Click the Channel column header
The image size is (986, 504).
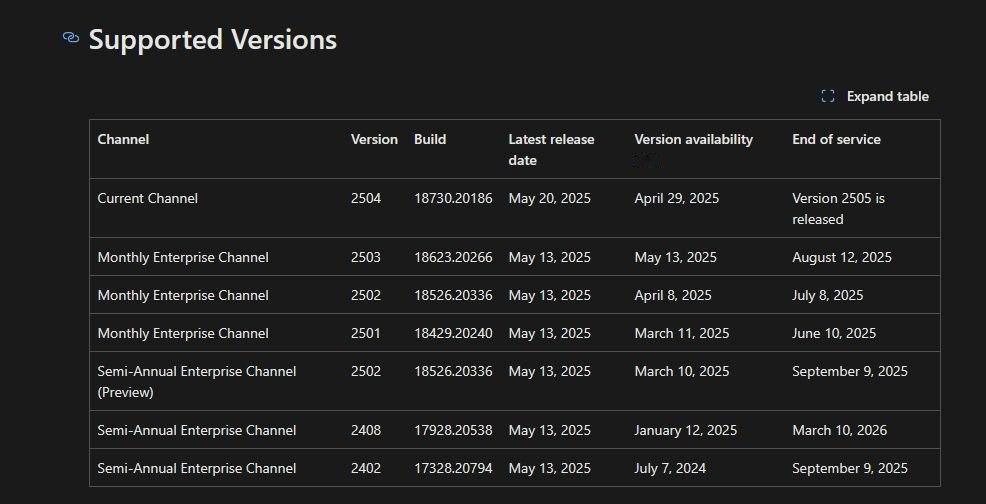coord(123,139)
